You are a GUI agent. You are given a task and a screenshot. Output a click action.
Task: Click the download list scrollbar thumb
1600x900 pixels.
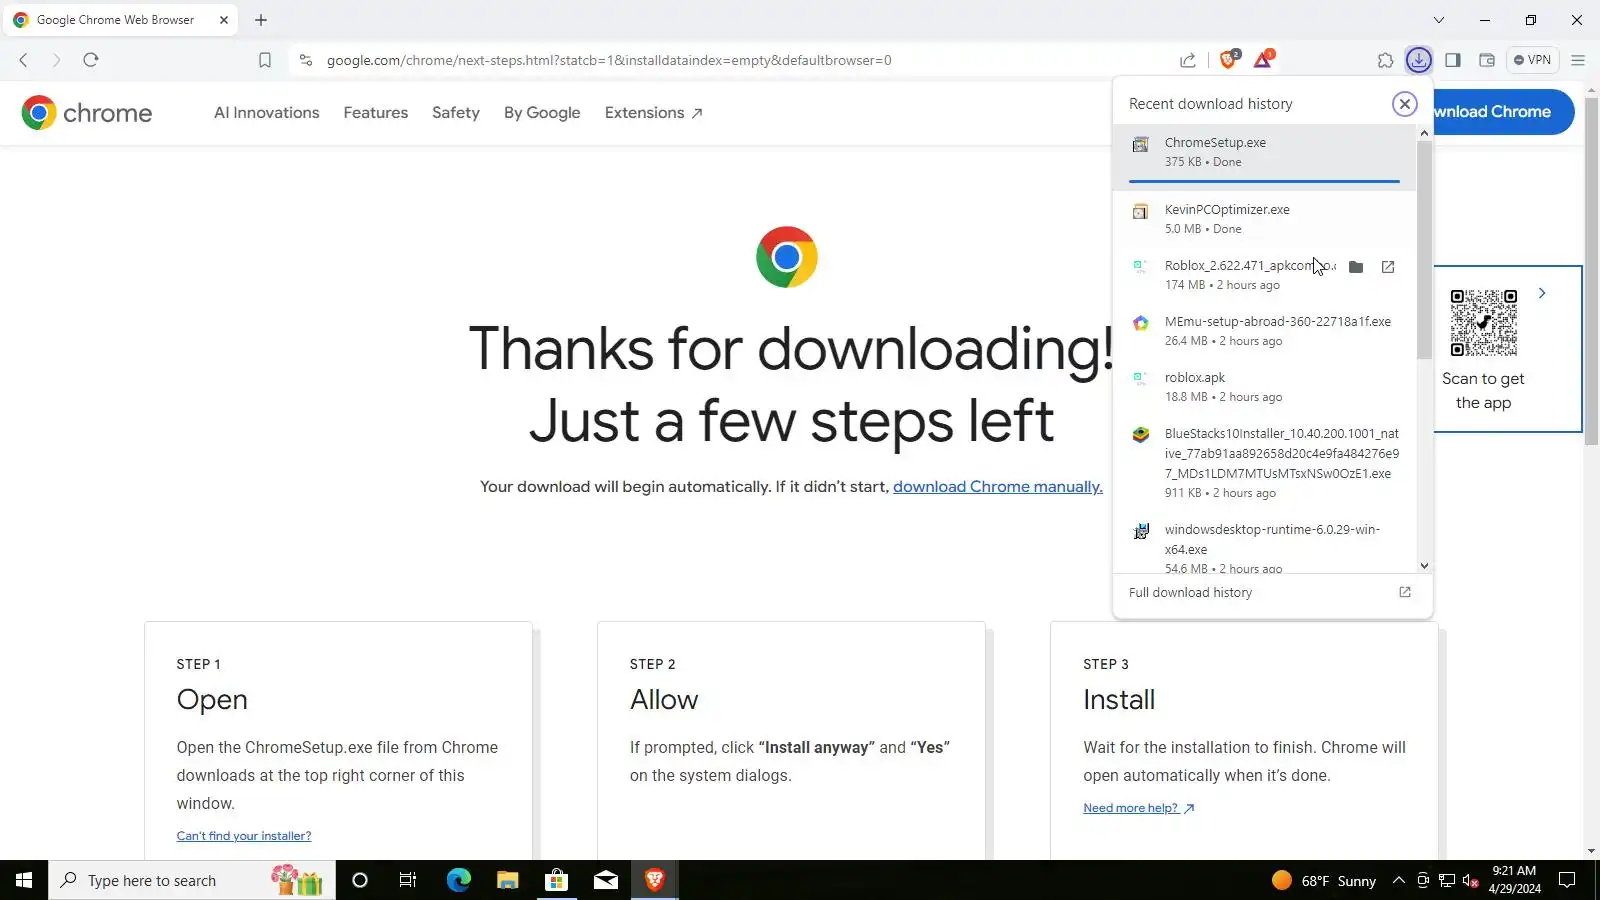coord(1425,250)
